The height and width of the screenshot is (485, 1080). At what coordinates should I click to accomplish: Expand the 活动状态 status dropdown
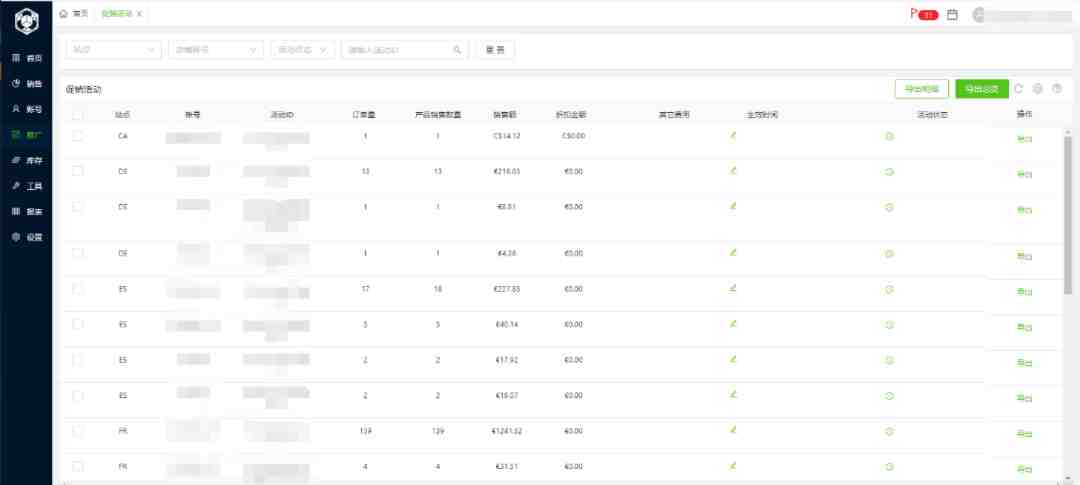coord(302,50)
